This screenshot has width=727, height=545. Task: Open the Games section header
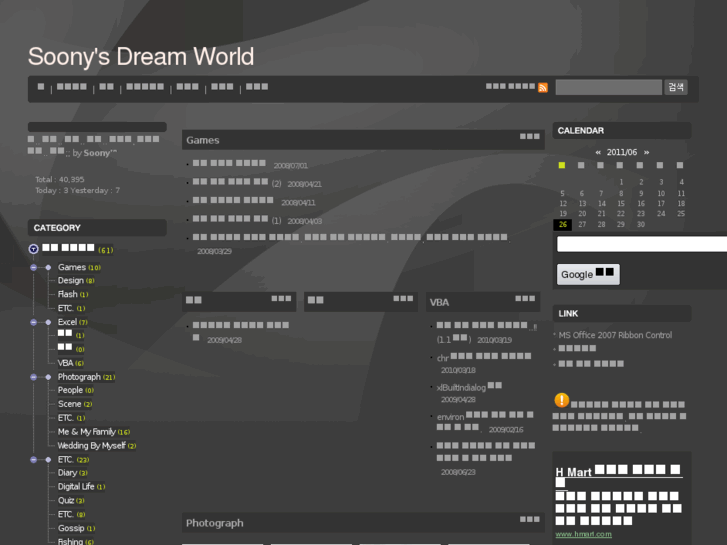[x=203, y=140]
